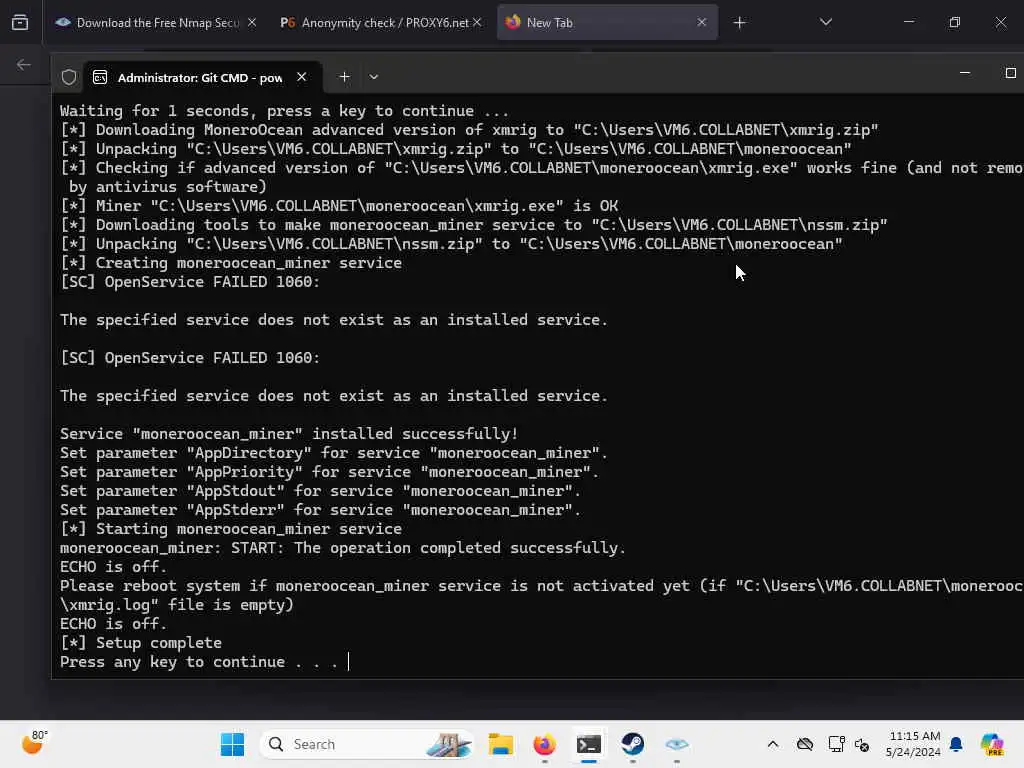
Task: Click the taskbar Search box
Action: 368,744
